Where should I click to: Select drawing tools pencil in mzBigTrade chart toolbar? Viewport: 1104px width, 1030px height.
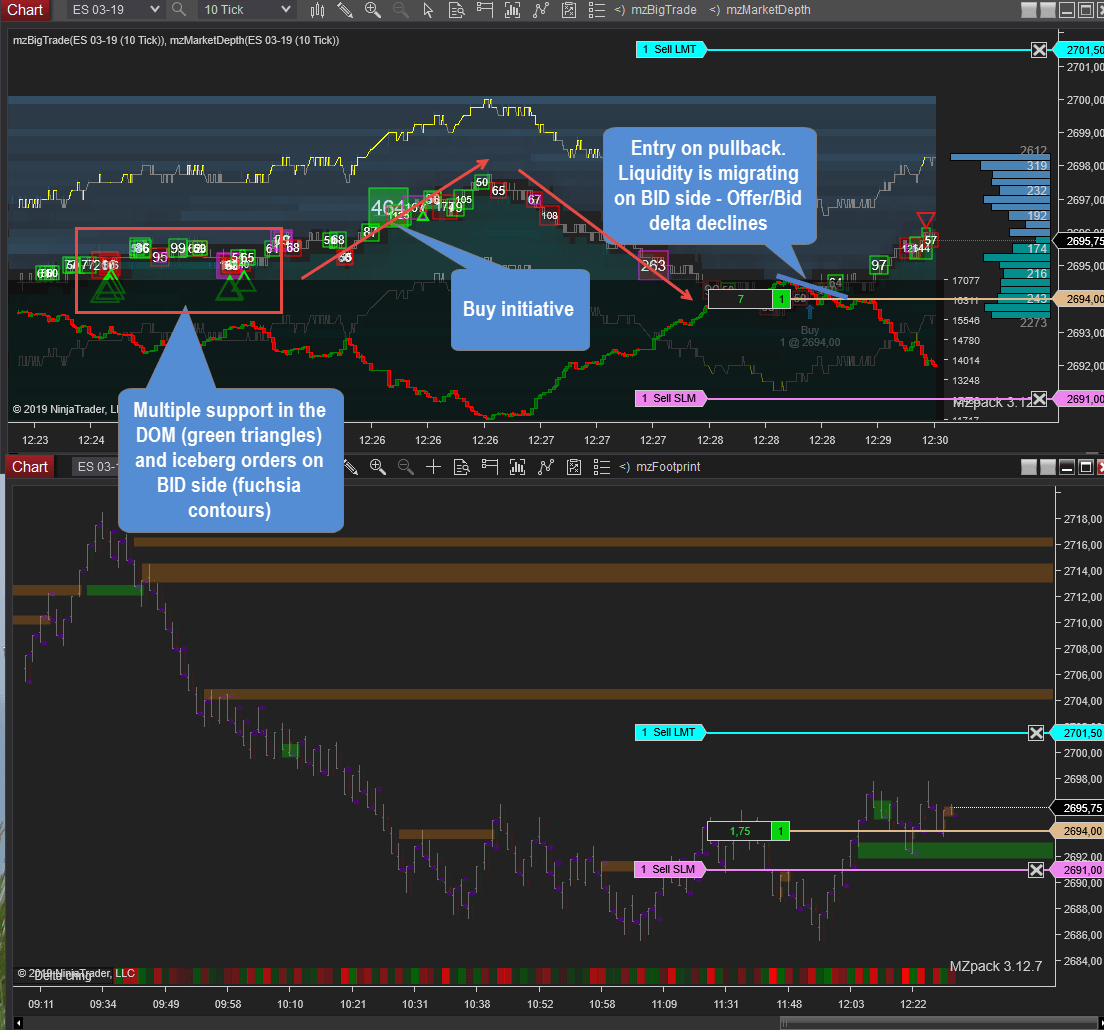(345, 10)
